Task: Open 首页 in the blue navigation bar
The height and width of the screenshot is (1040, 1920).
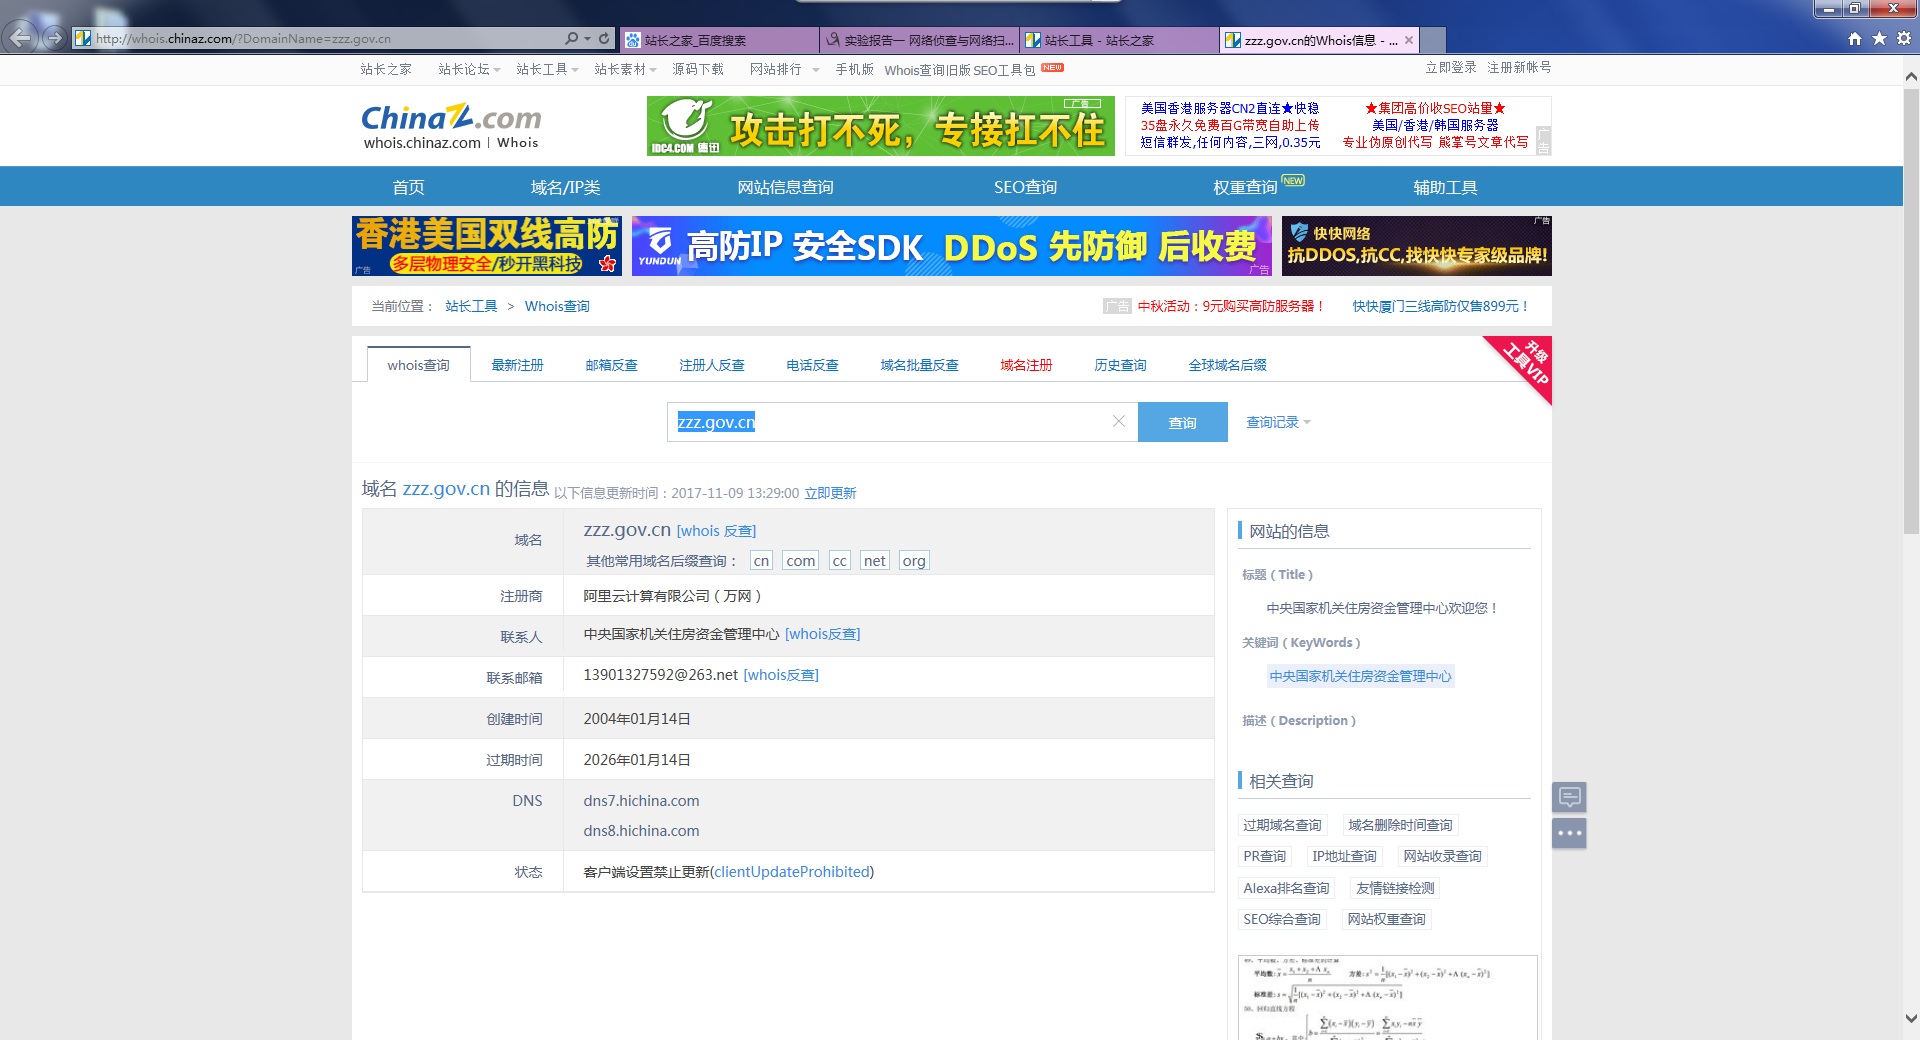Action: tap(408, 187)
